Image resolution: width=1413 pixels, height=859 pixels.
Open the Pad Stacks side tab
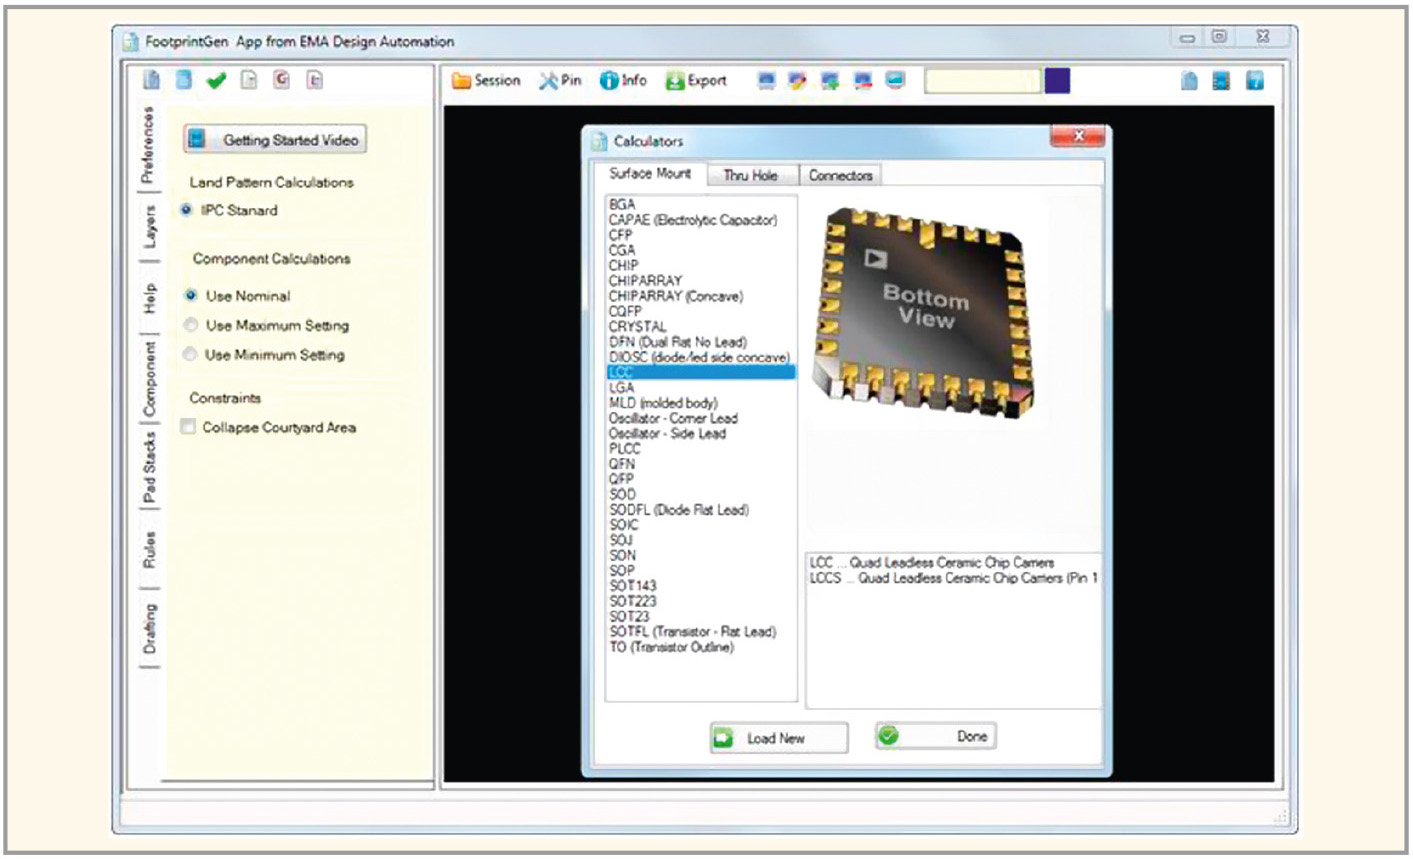[x=149, y=467]
